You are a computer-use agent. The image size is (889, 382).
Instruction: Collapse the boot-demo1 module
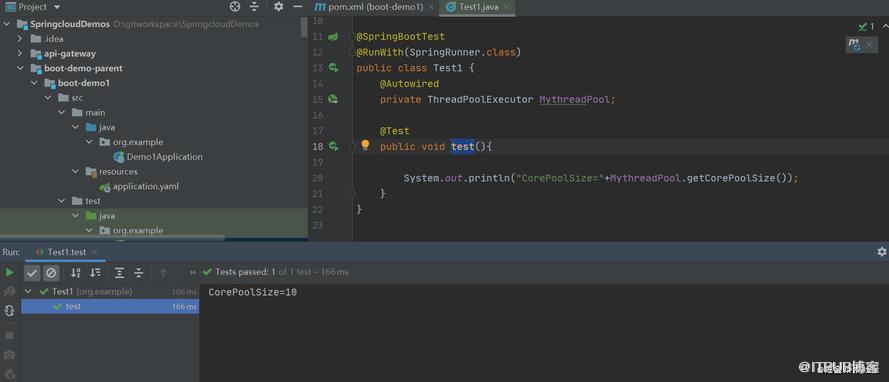[34, 83]
